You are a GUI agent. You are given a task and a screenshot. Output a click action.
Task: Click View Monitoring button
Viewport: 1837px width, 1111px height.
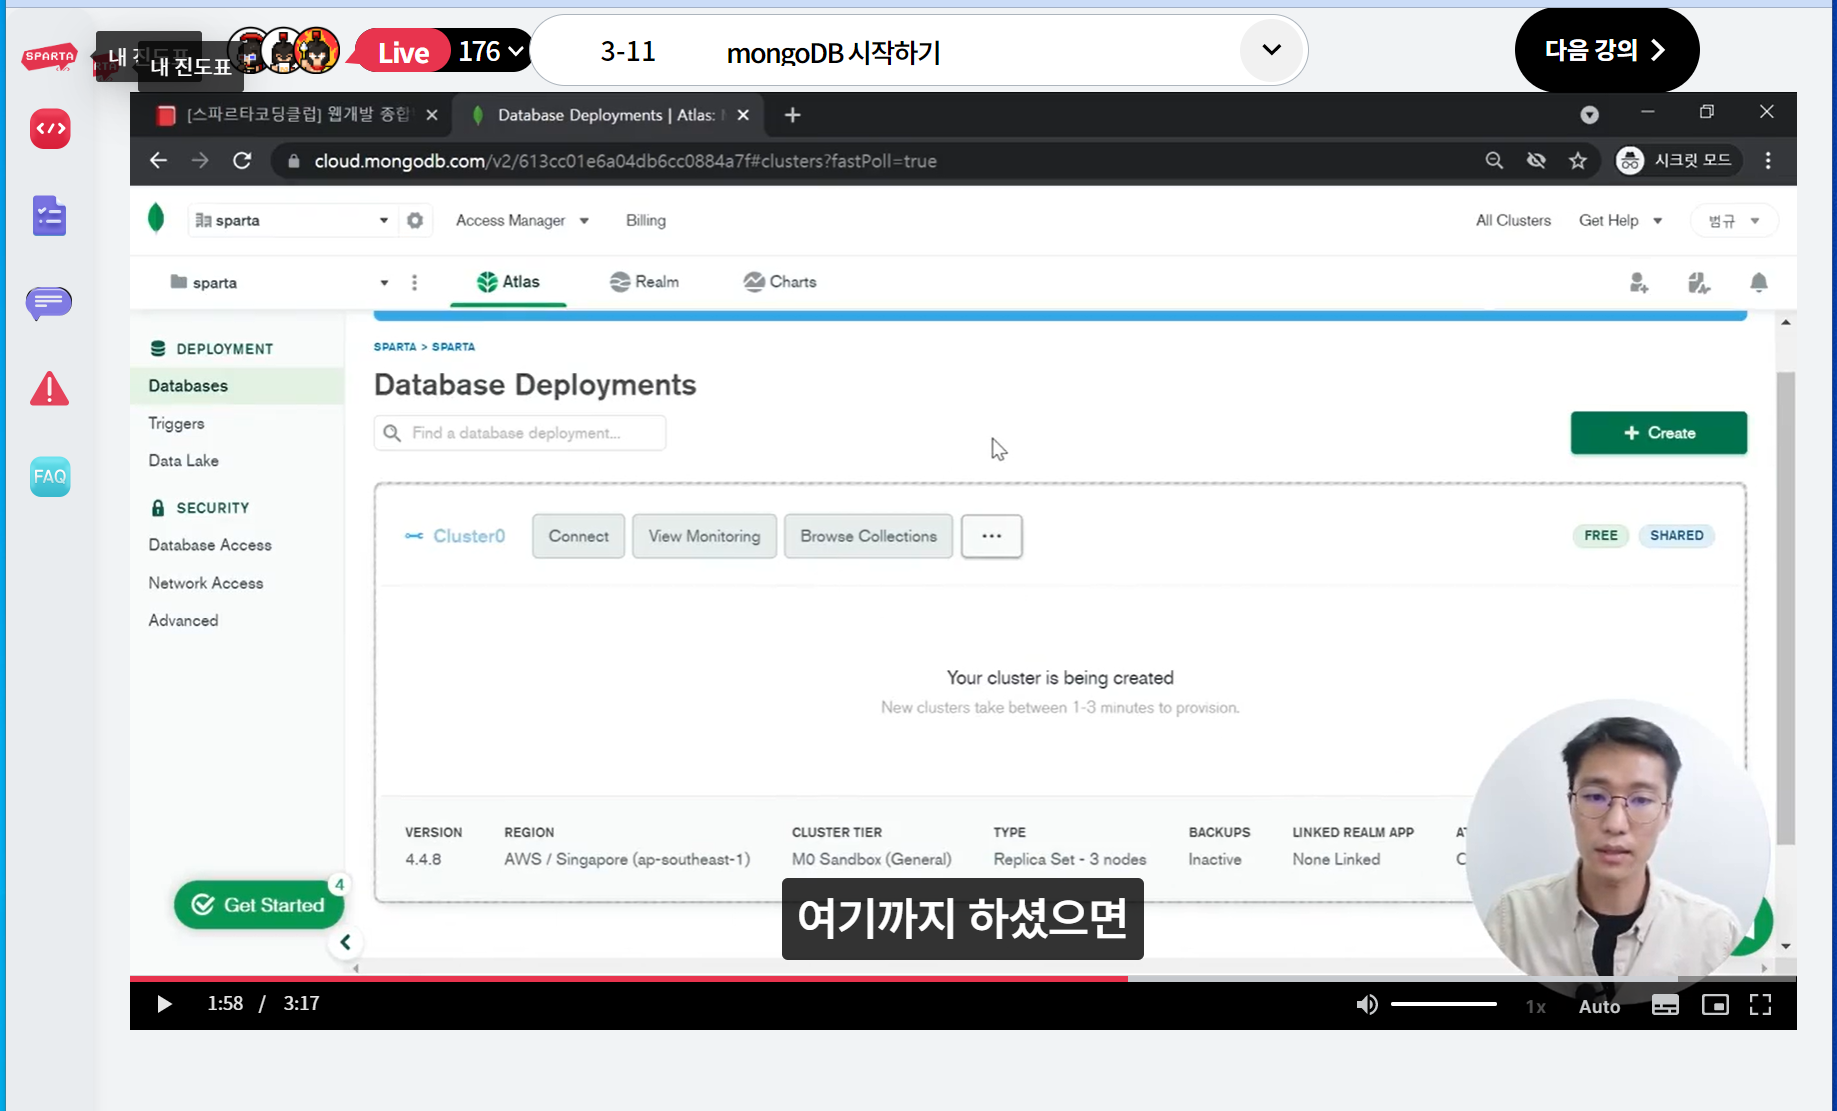pos(704,536)
